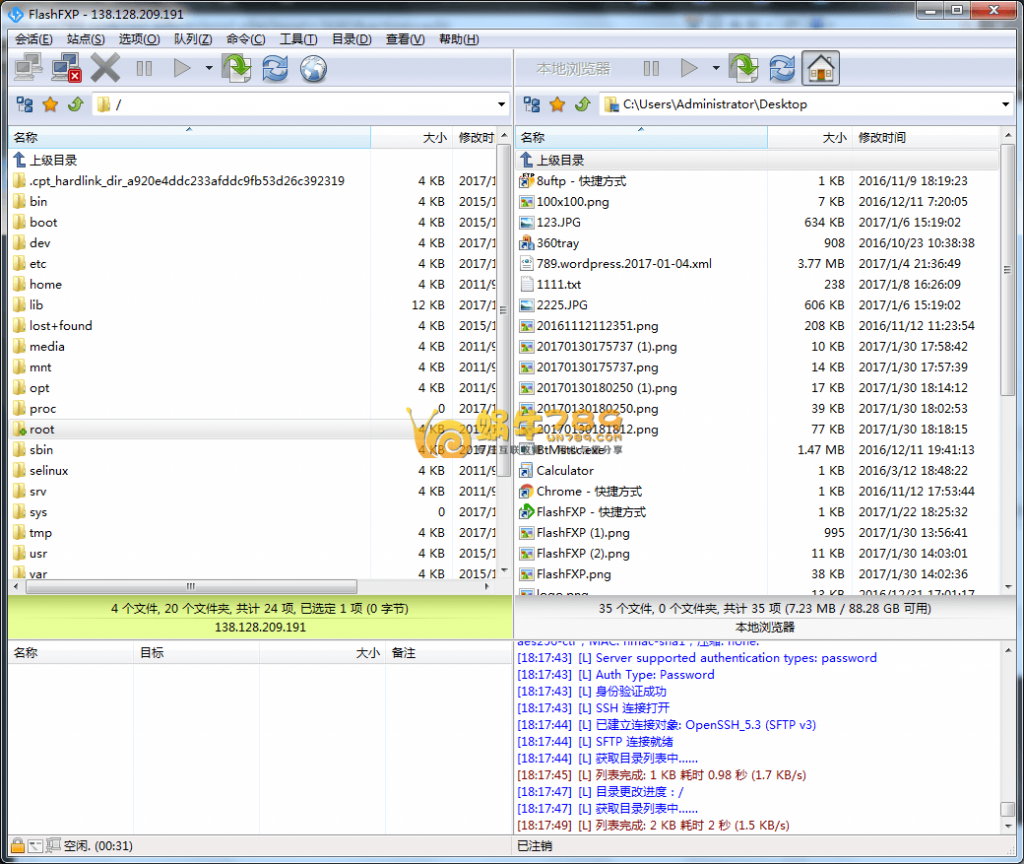This screenshot has height=864, width=1024.
Task: Open the 会话(S) menu
Action: click(33, 39)
